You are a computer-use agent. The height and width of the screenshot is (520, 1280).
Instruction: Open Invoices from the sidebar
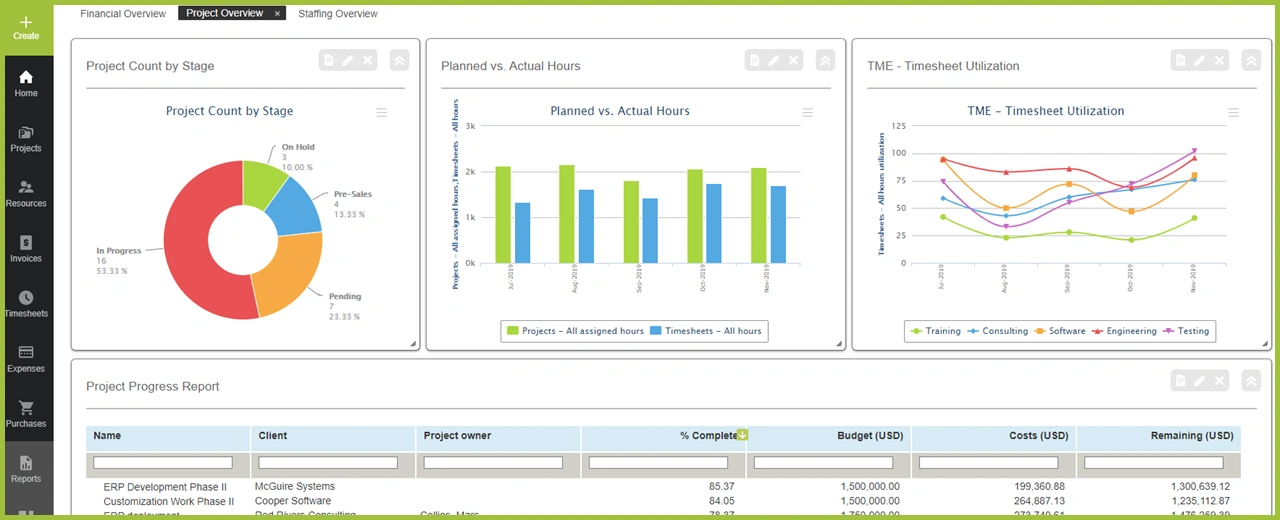(26, 249)
